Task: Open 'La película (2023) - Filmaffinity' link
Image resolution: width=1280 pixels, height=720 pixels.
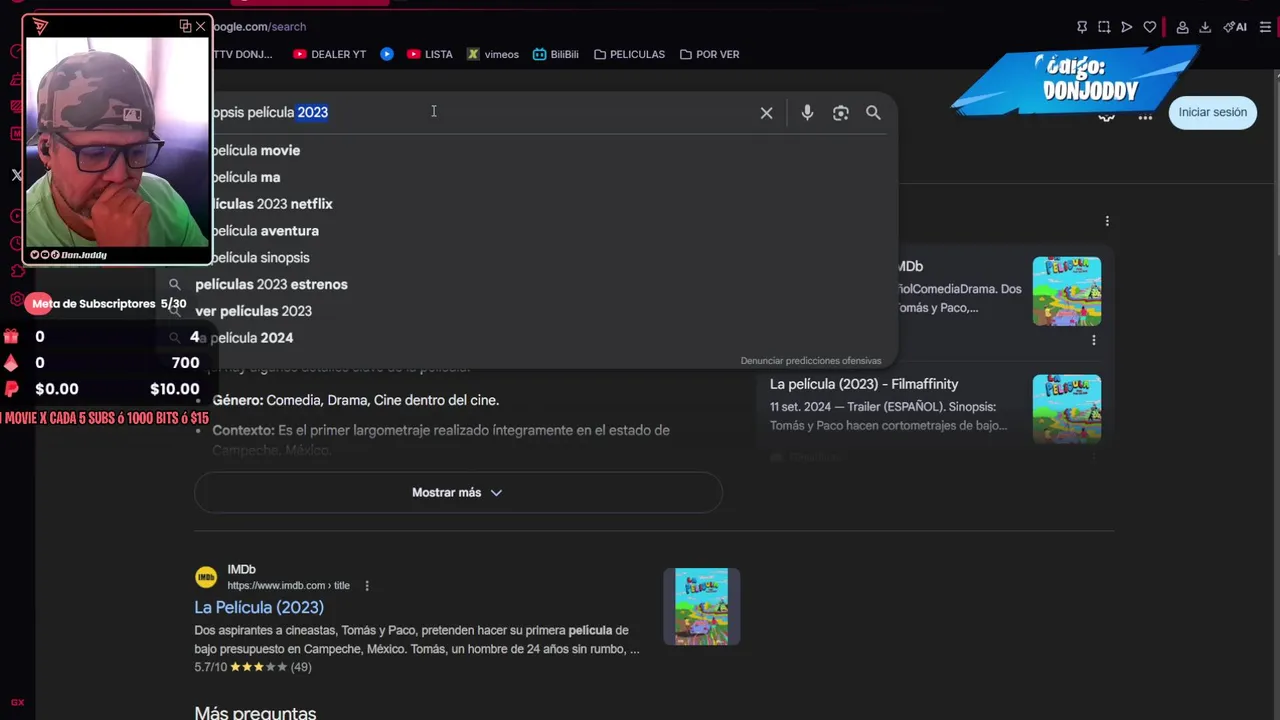Action: tap(864, 384)
